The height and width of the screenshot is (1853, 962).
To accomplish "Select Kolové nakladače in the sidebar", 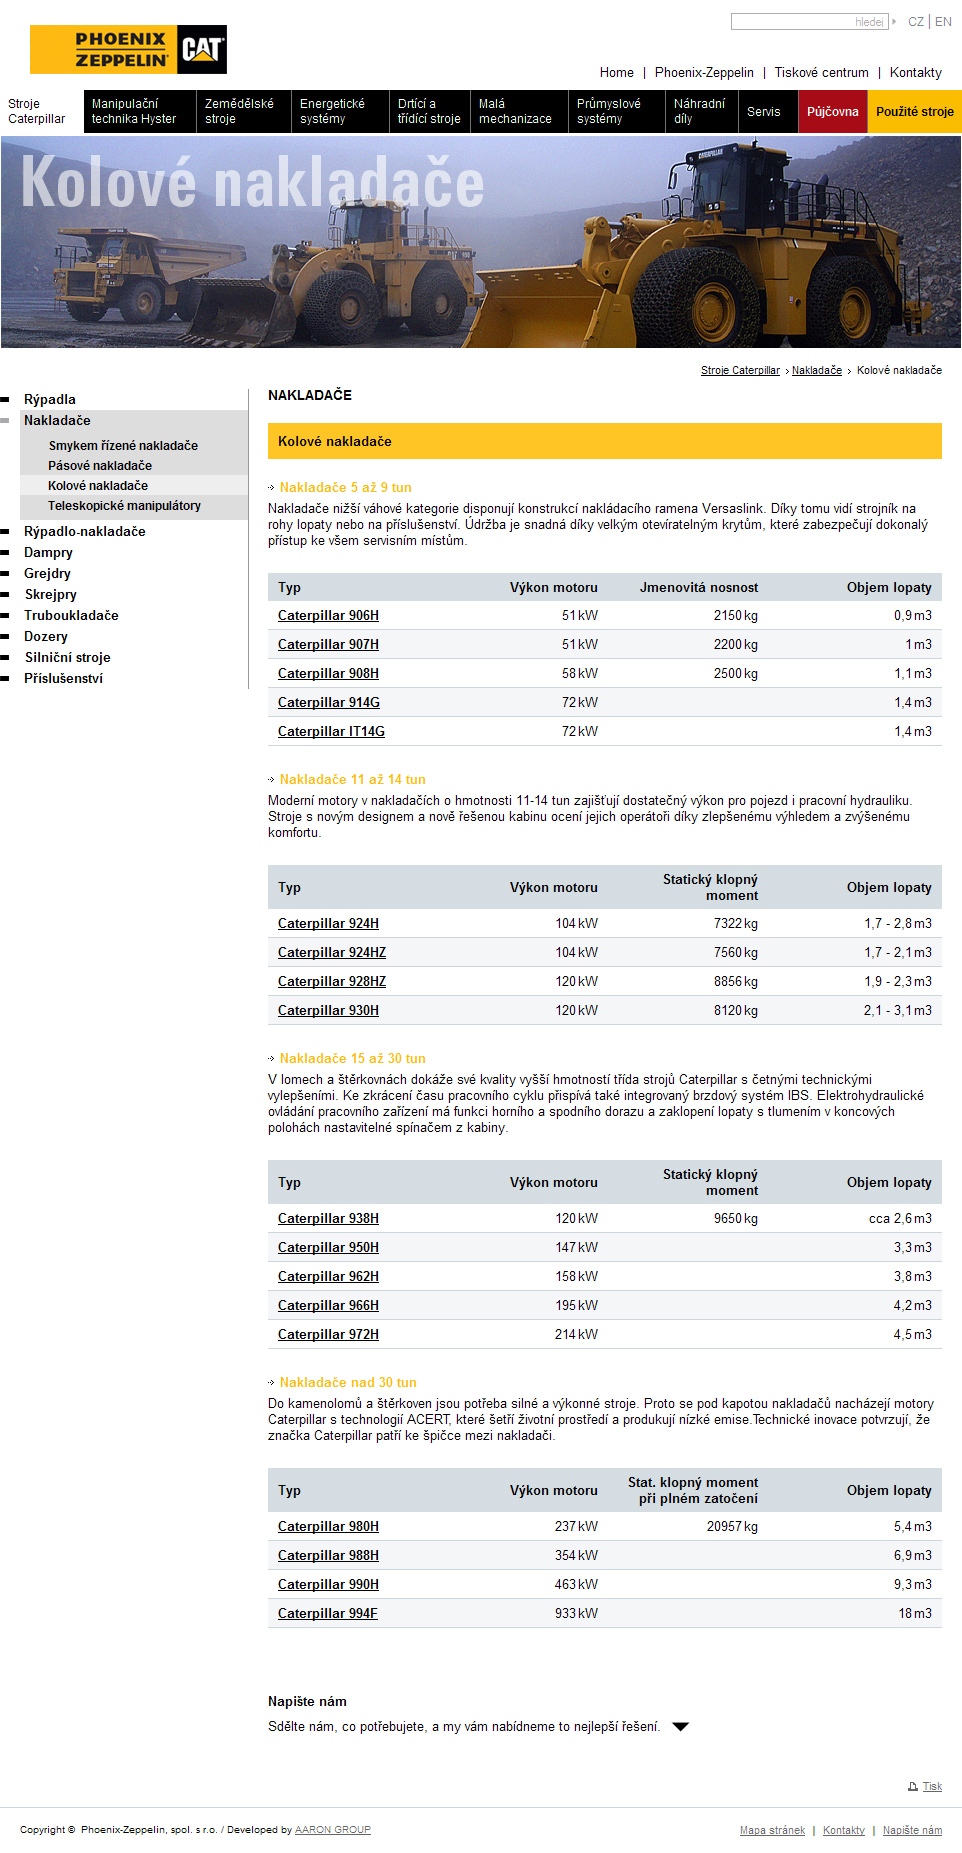I will tap(98, 485).
